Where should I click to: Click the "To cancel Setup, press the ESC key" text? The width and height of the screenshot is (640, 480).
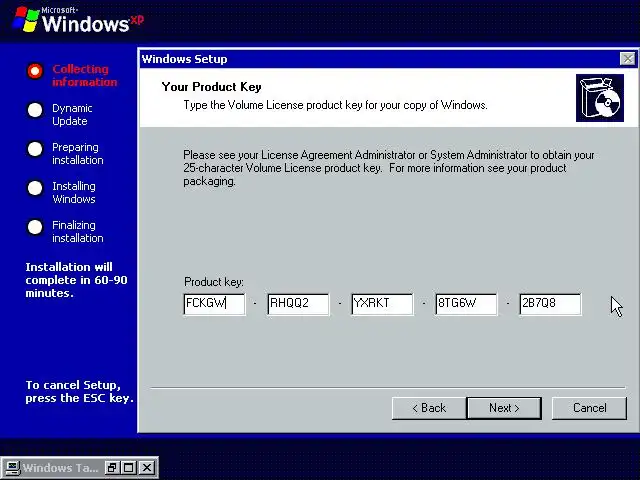click(x=80, y=391)
